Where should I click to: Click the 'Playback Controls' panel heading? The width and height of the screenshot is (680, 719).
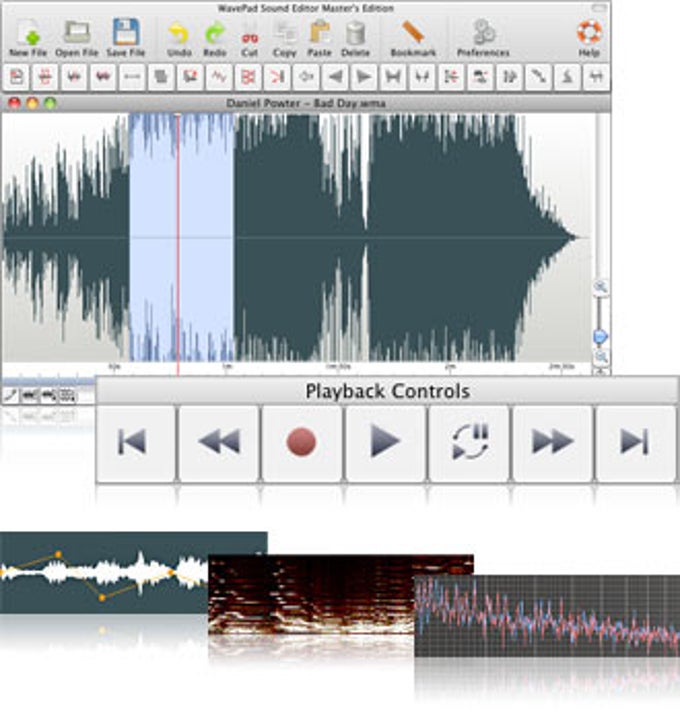[x=387, y=391]
